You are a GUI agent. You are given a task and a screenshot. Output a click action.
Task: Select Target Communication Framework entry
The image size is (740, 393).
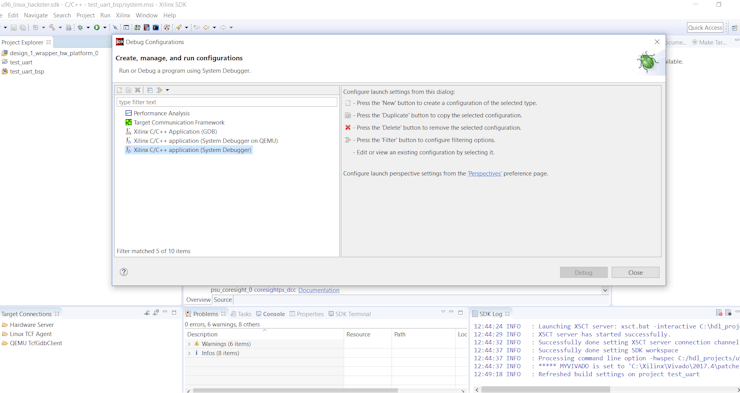(x=175, y=122)
